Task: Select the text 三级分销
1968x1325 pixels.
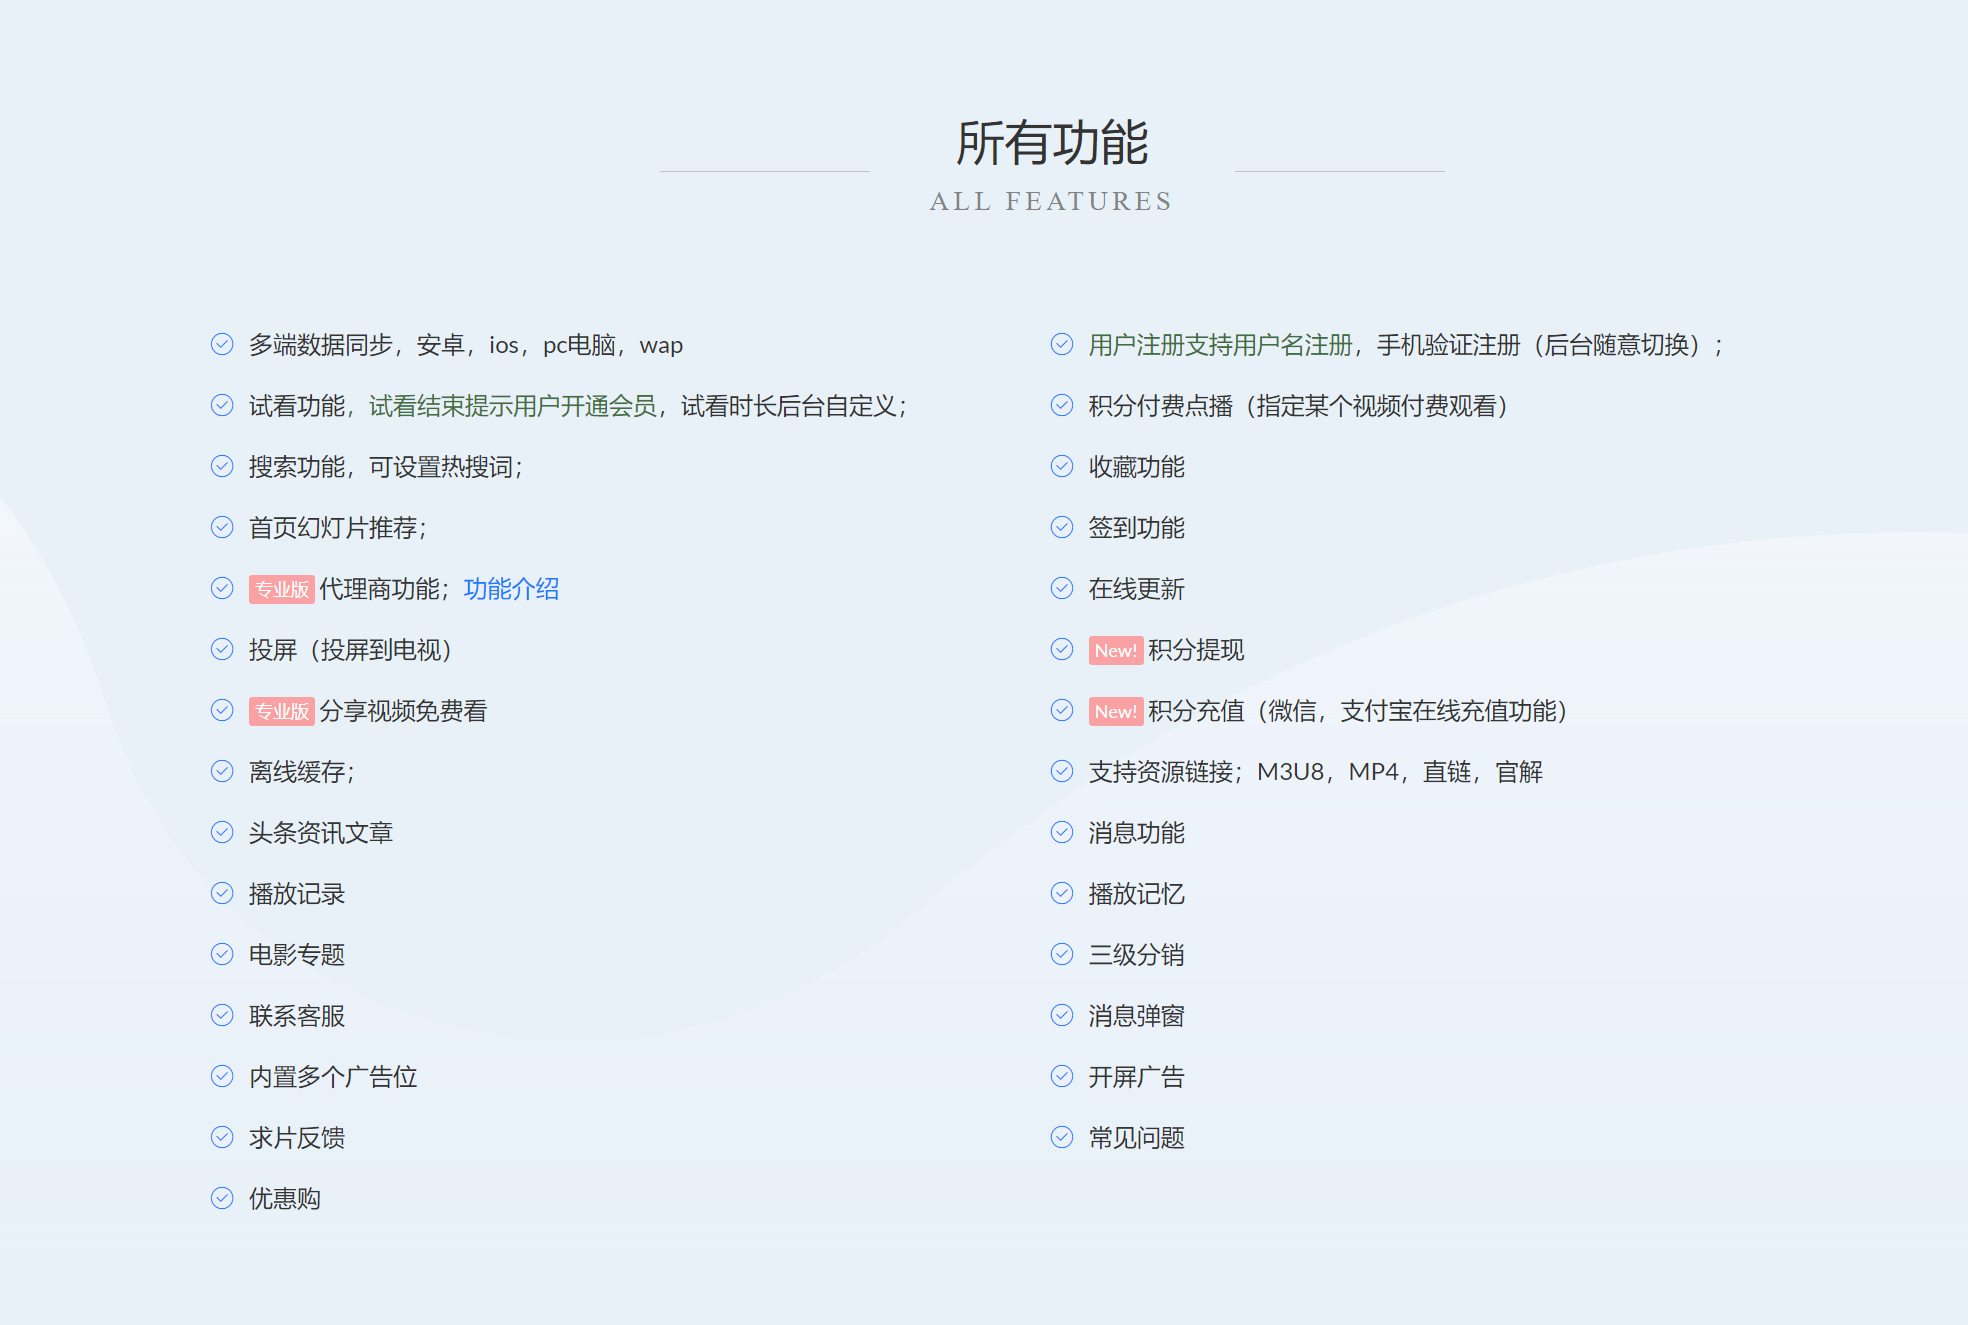Action: coord(1137,955)
